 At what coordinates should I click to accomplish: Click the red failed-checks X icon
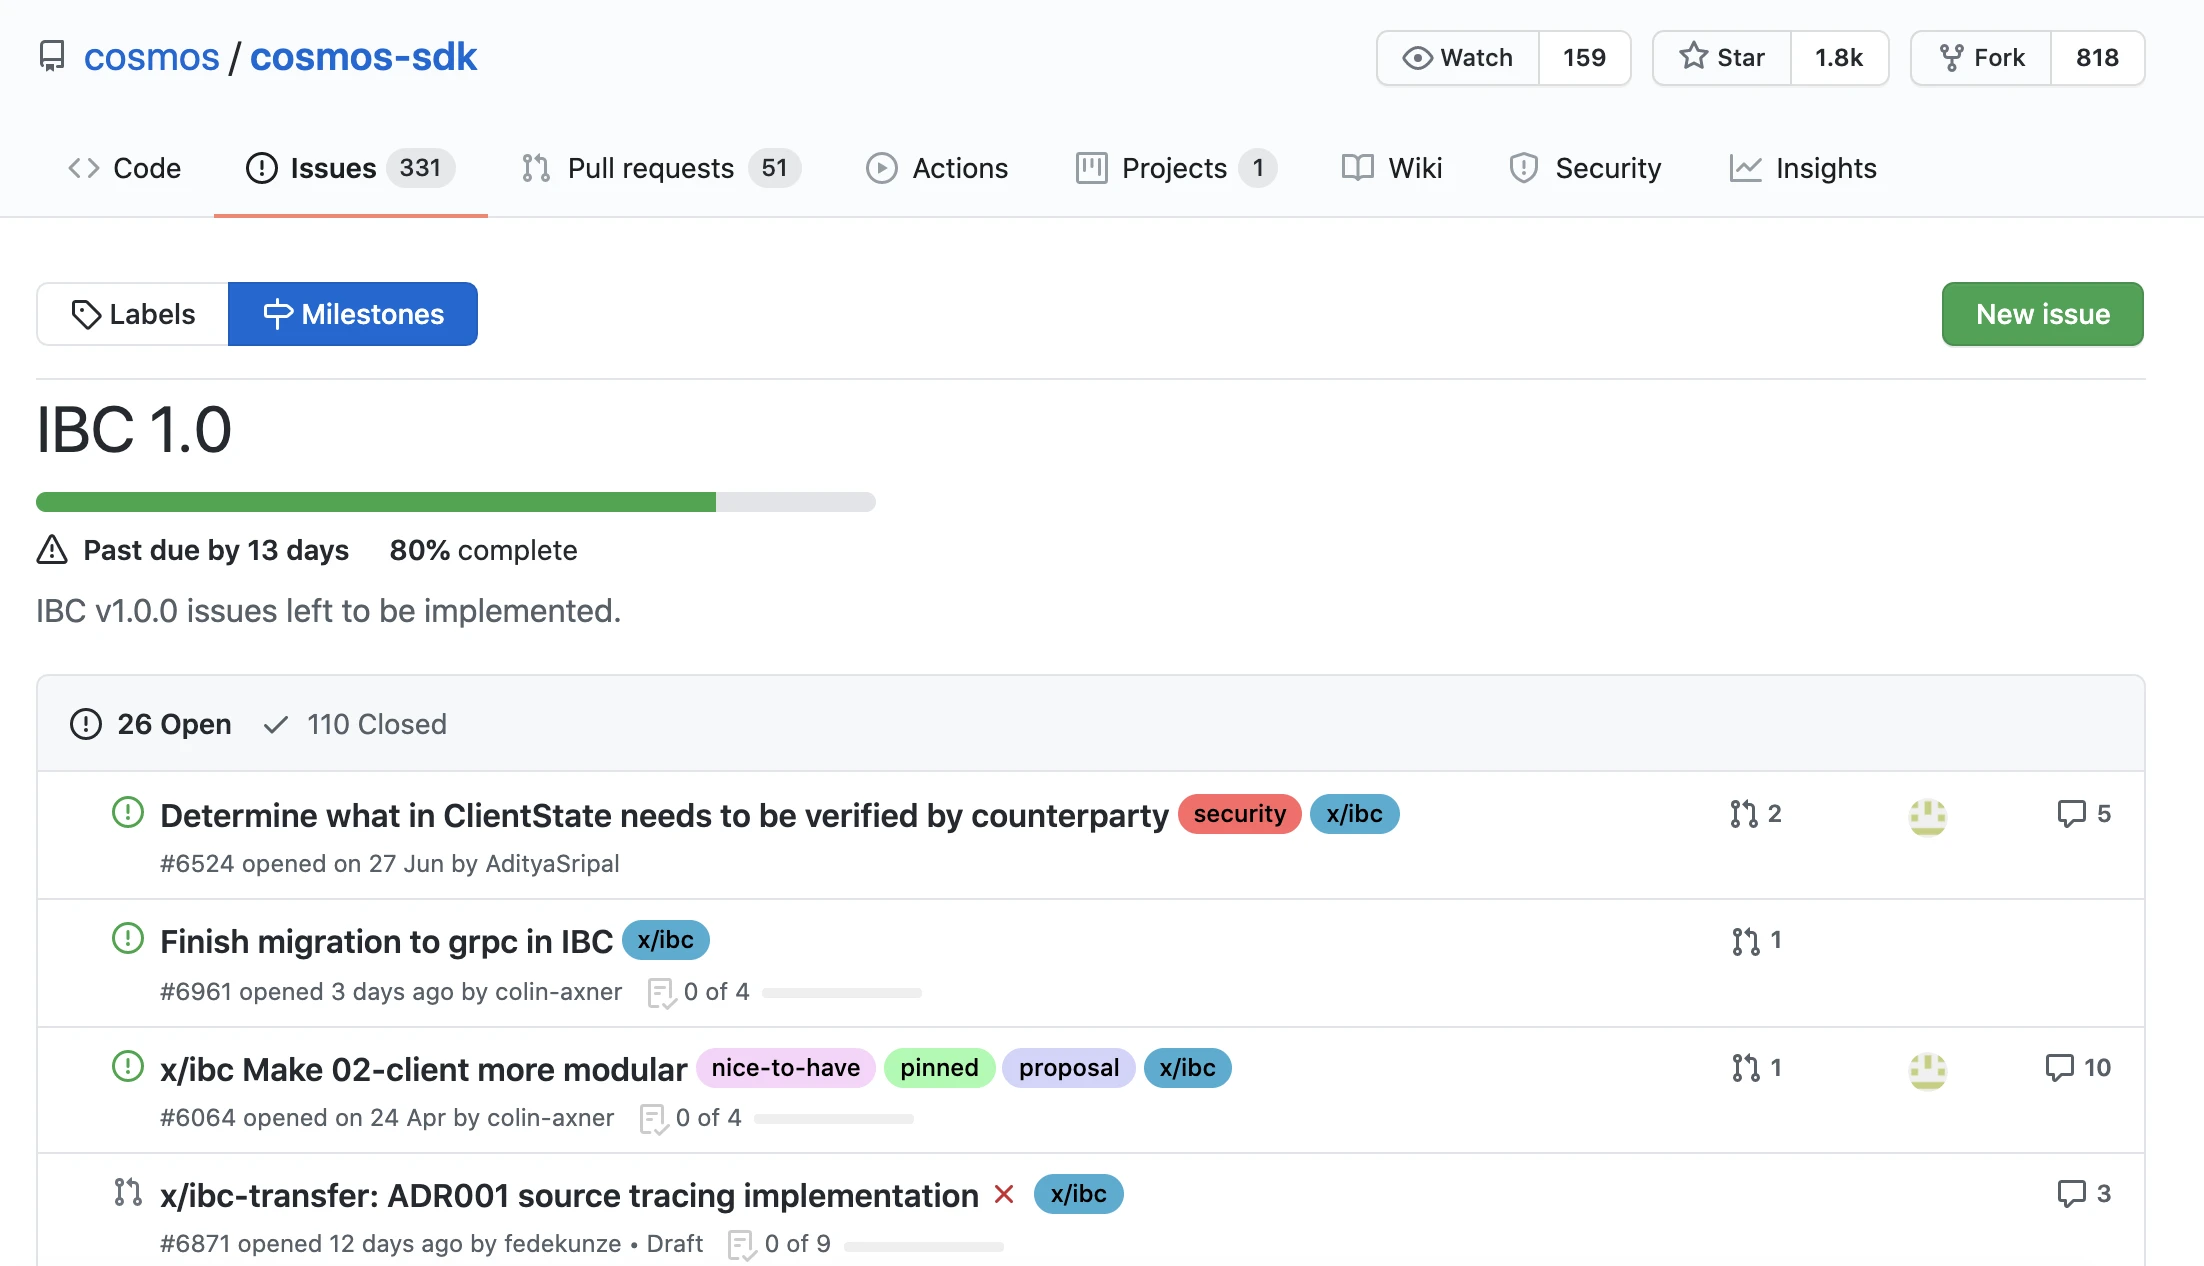1005,1195
